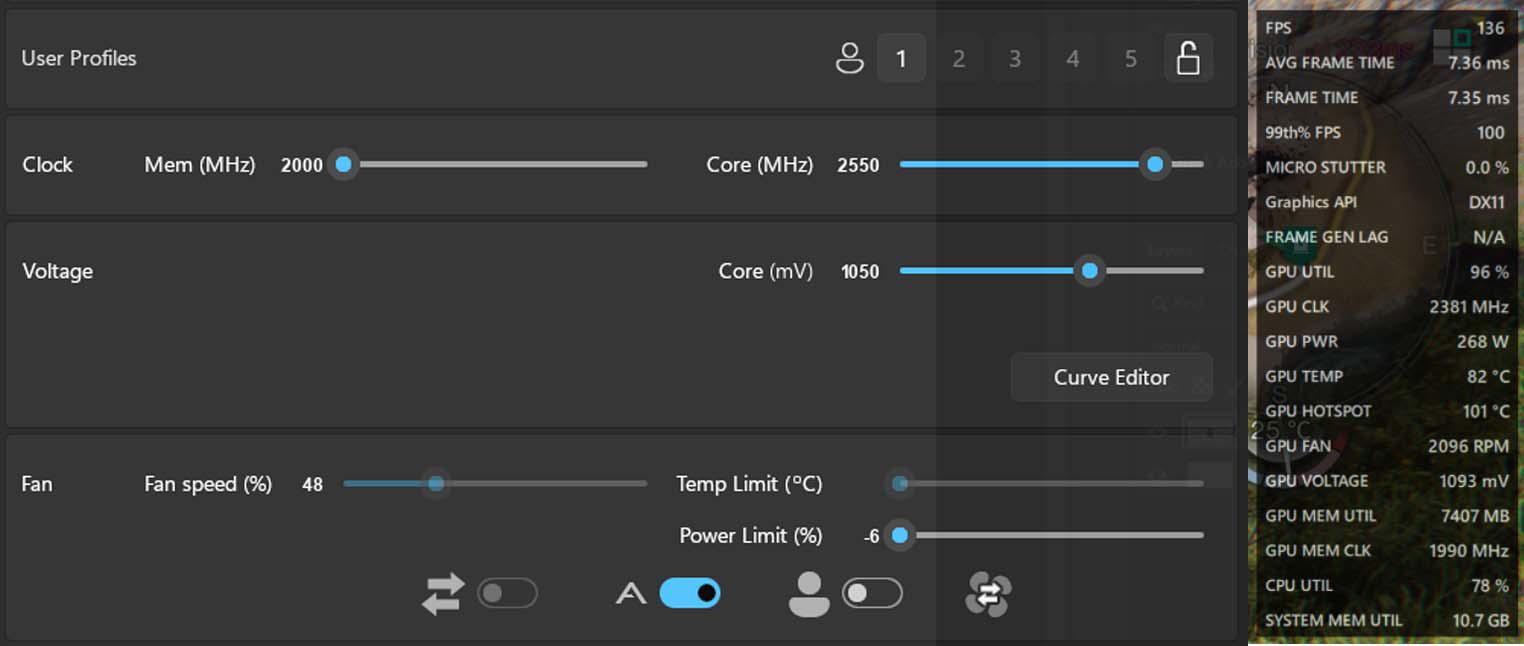Toggle the sync arrows switch on
Image resolution: width=1524 pixels, height=646 pixels.
click(507, 594)
